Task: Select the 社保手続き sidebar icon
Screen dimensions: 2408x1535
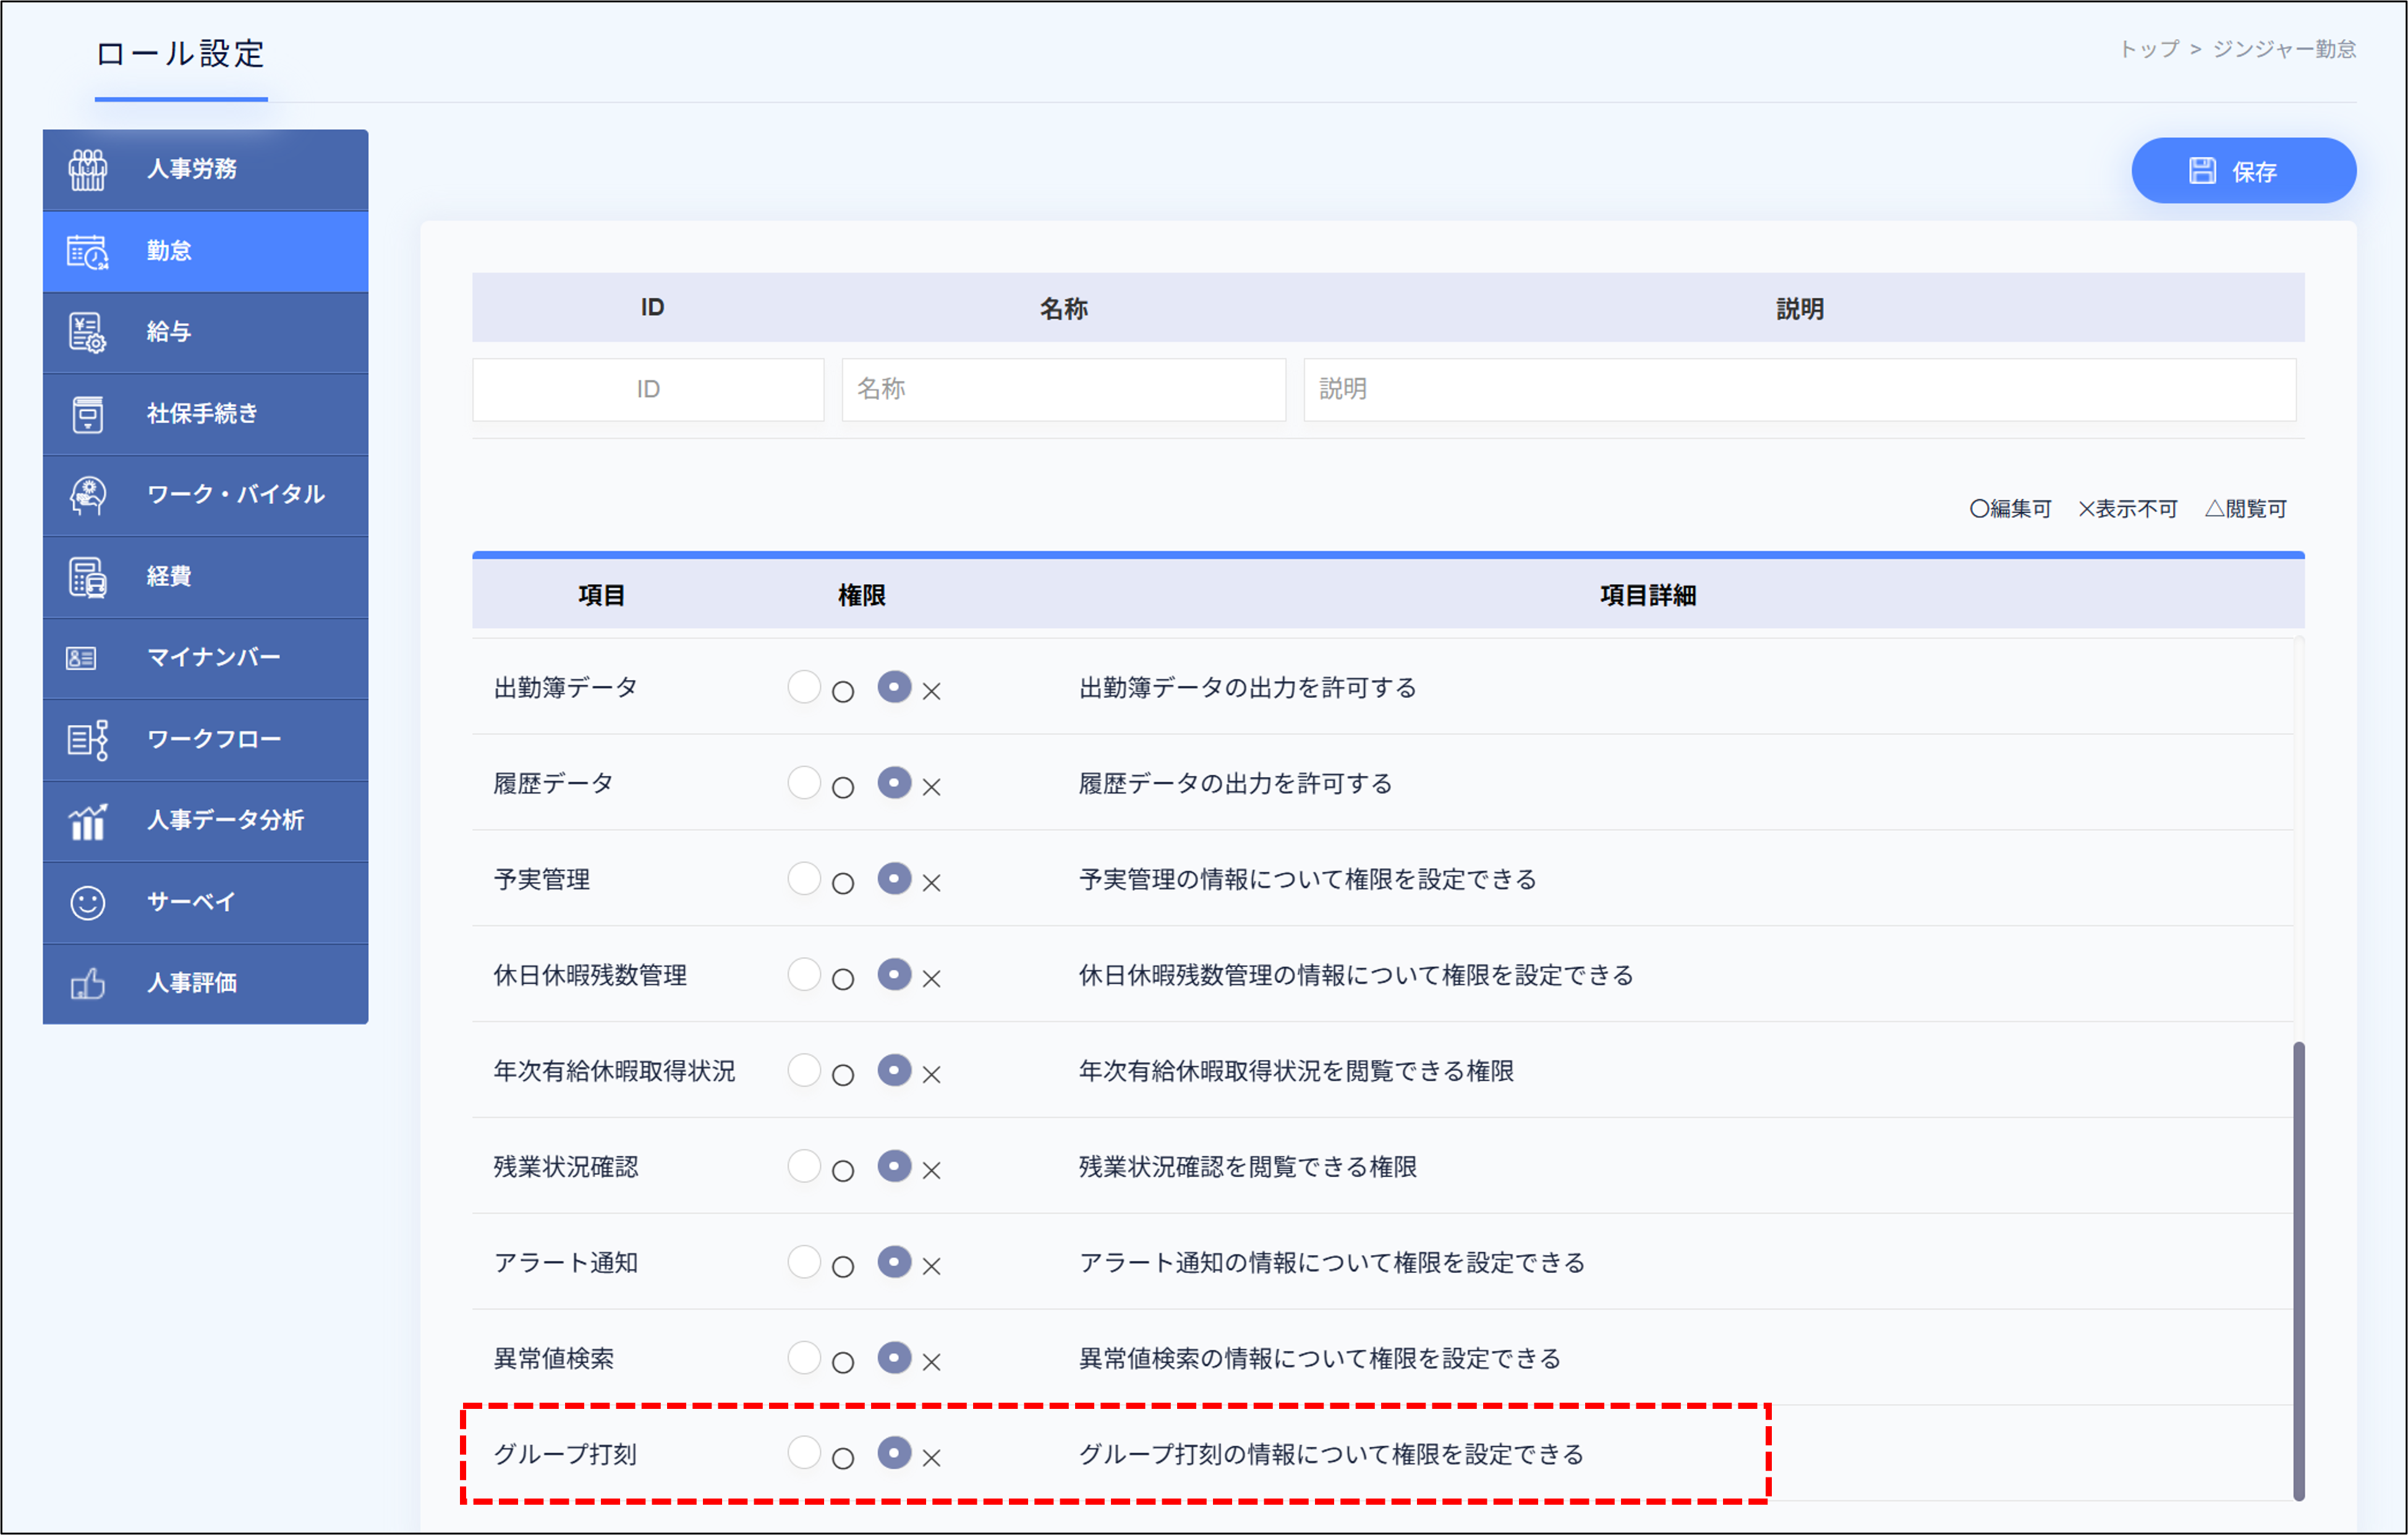Action: click(88, 414)
